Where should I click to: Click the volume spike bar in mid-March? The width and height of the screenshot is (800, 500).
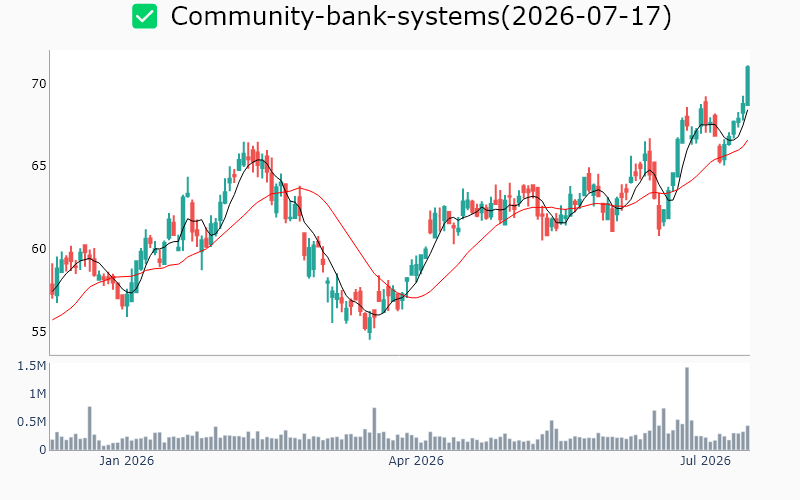point(374,429)
